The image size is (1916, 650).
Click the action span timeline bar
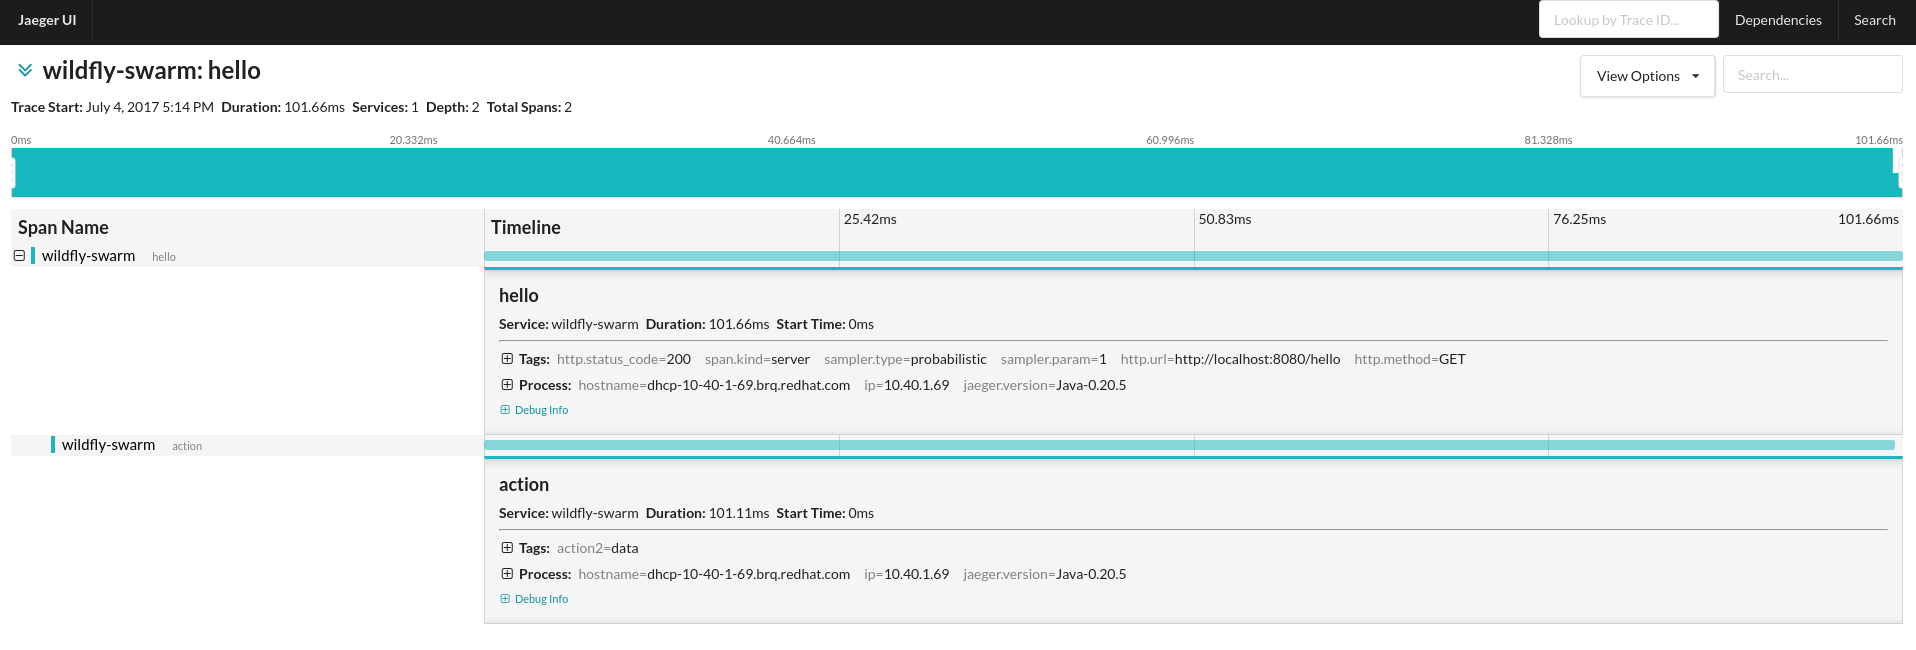tap(1189, 445)
